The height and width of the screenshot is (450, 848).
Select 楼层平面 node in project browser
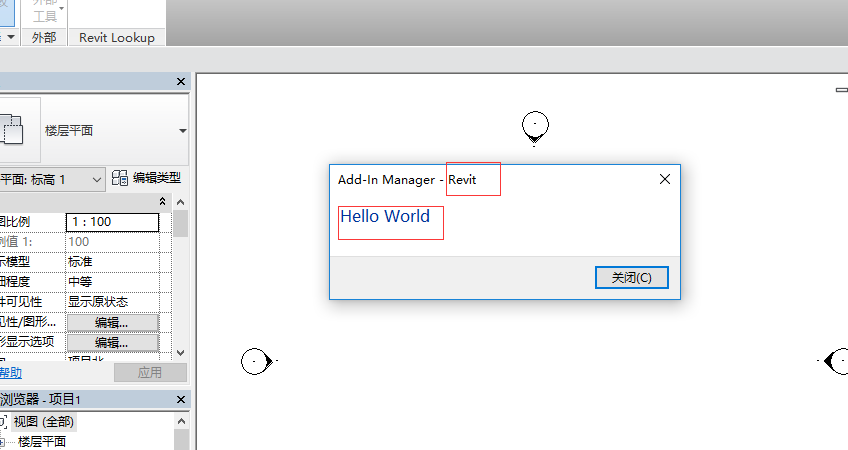click(x=42, y=441)
